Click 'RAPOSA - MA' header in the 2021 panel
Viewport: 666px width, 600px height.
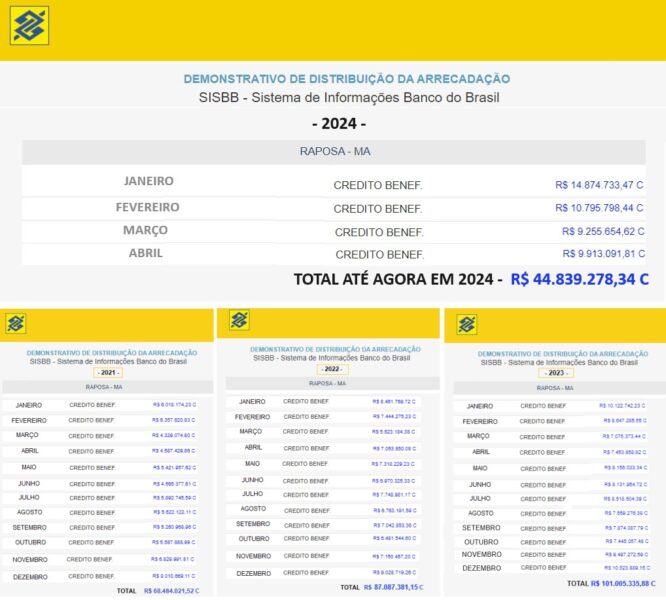(x=104, y=387)
